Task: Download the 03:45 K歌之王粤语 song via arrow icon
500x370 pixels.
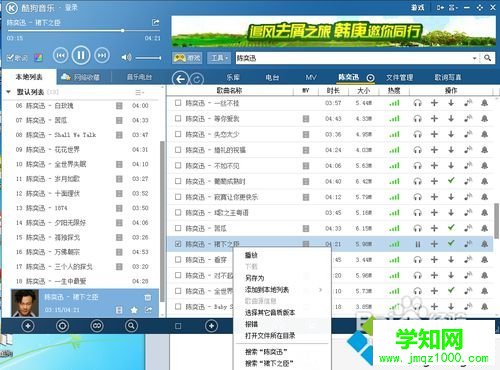Action: (x=451, y=212)
